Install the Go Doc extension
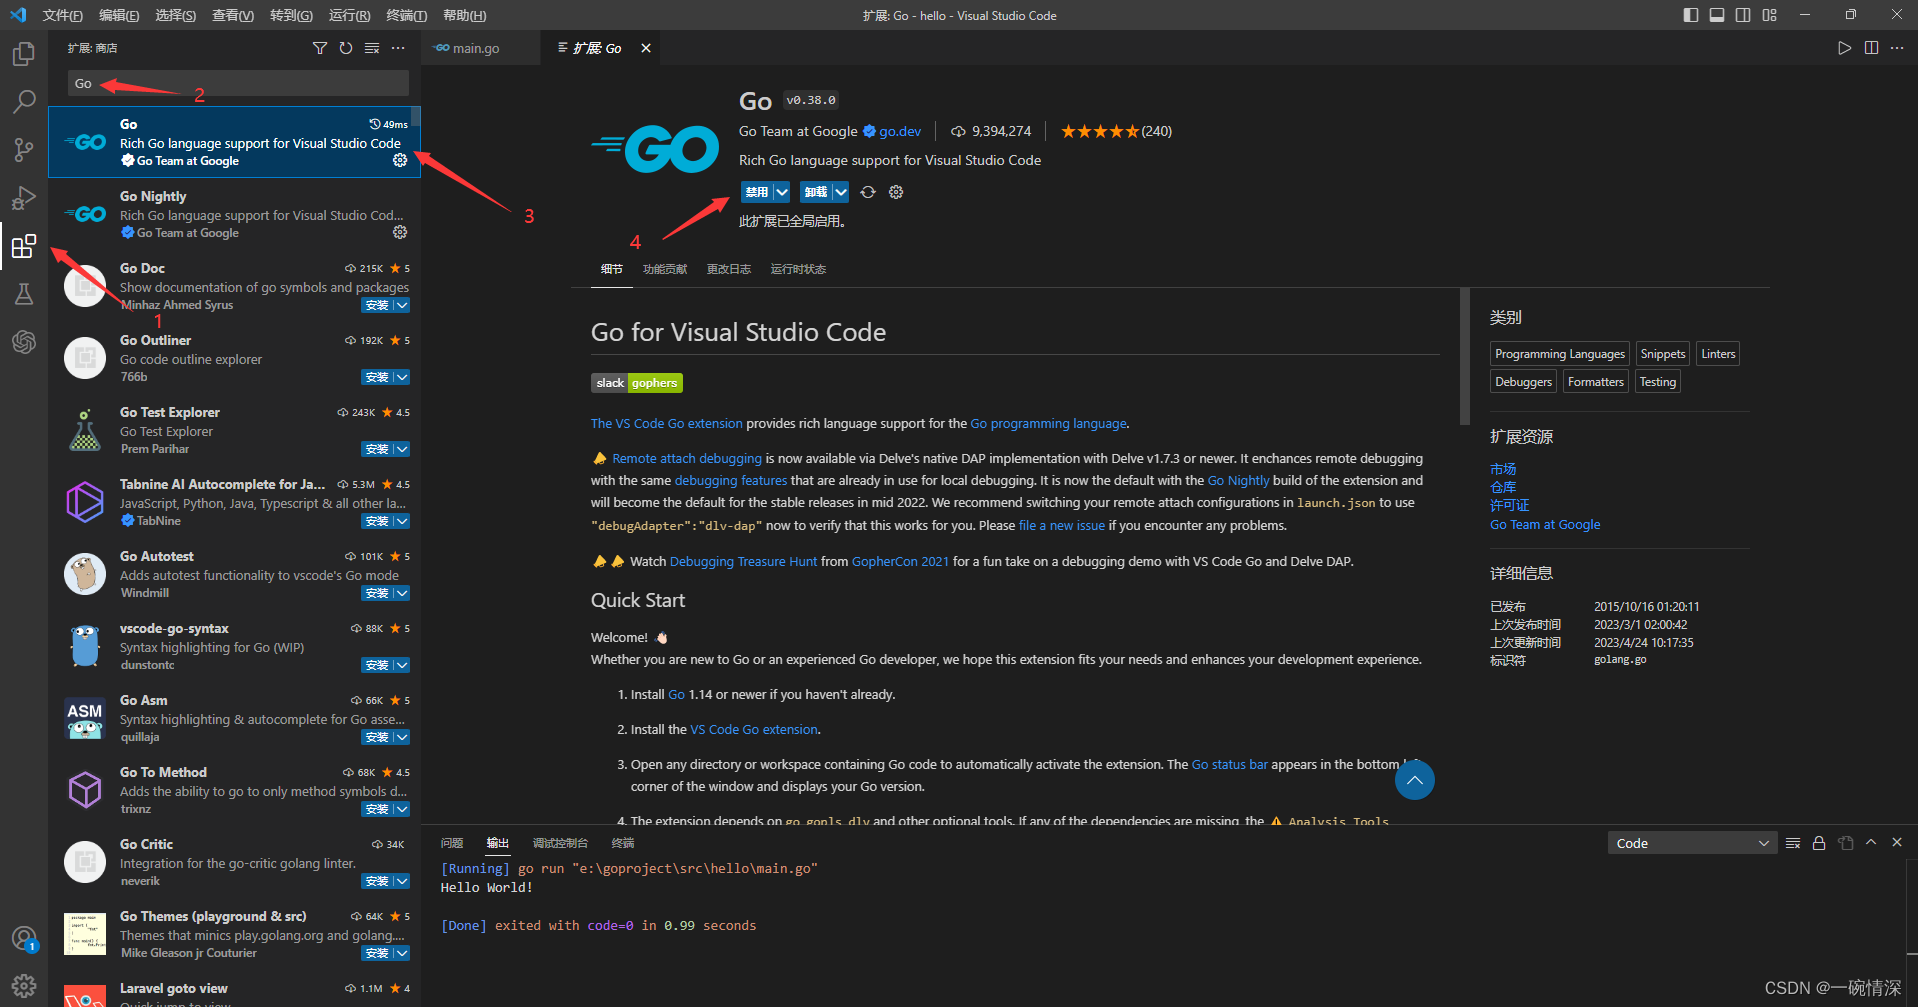Screen dimensions: 1918x1007 377,305
